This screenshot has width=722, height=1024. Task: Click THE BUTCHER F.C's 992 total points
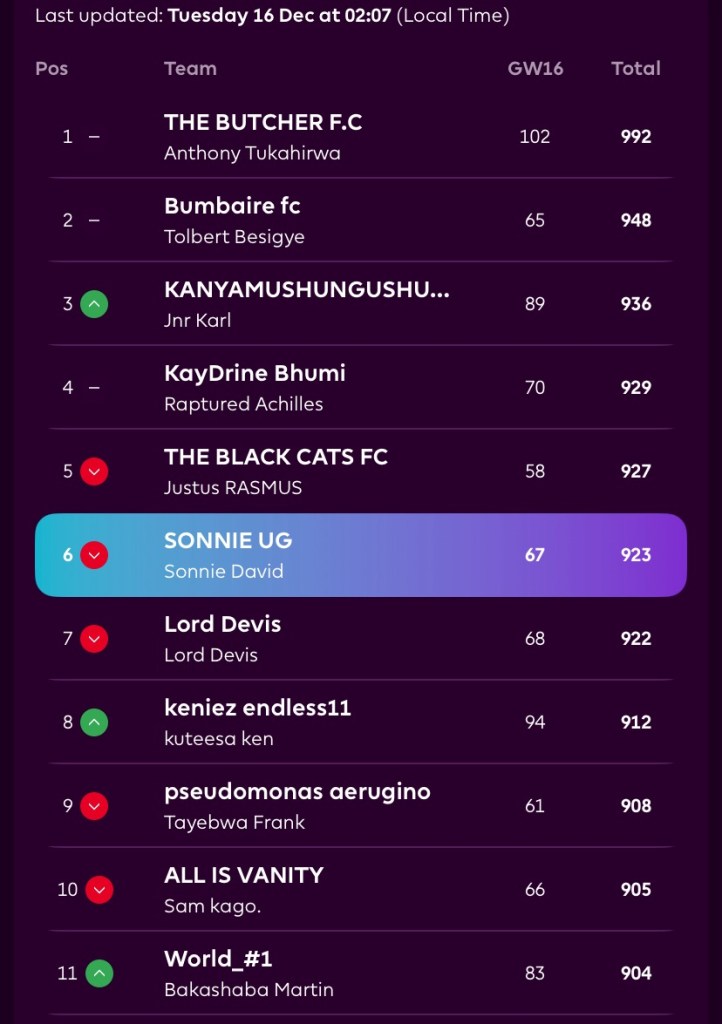[636, 137]
